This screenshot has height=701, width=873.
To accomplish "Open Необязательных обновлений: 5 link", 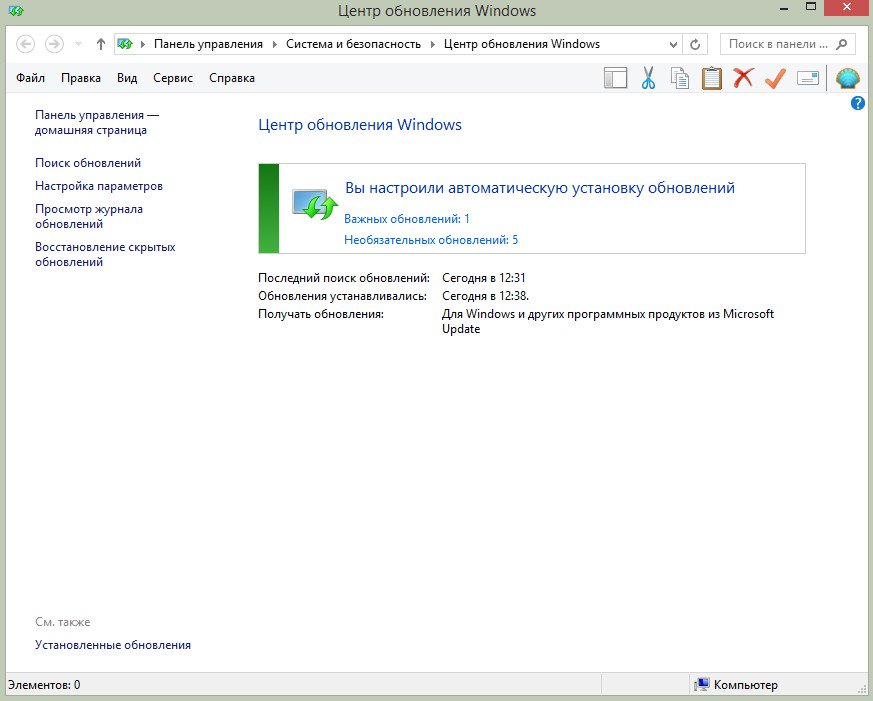I will click(431, 240).
